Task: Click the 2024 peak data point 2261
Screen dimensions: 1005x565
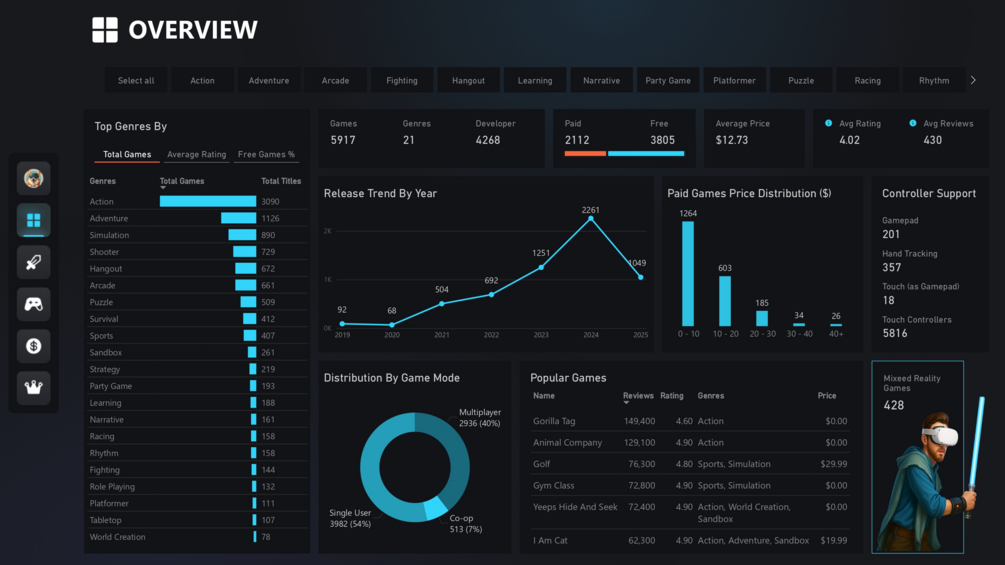Action: [x=591, y=218]
